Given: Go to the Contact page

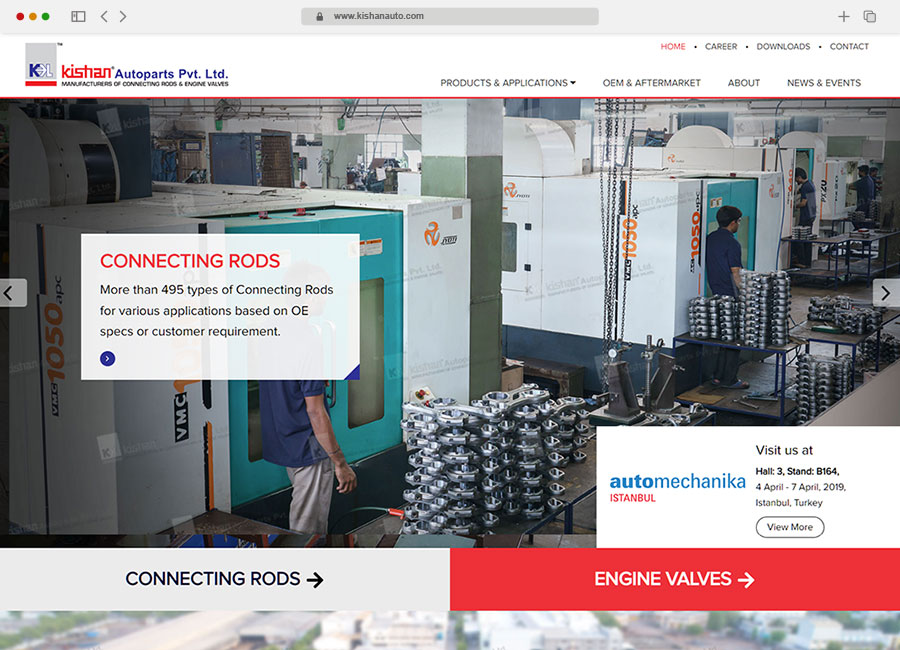Looking at the screenshot, I should 849,47.
